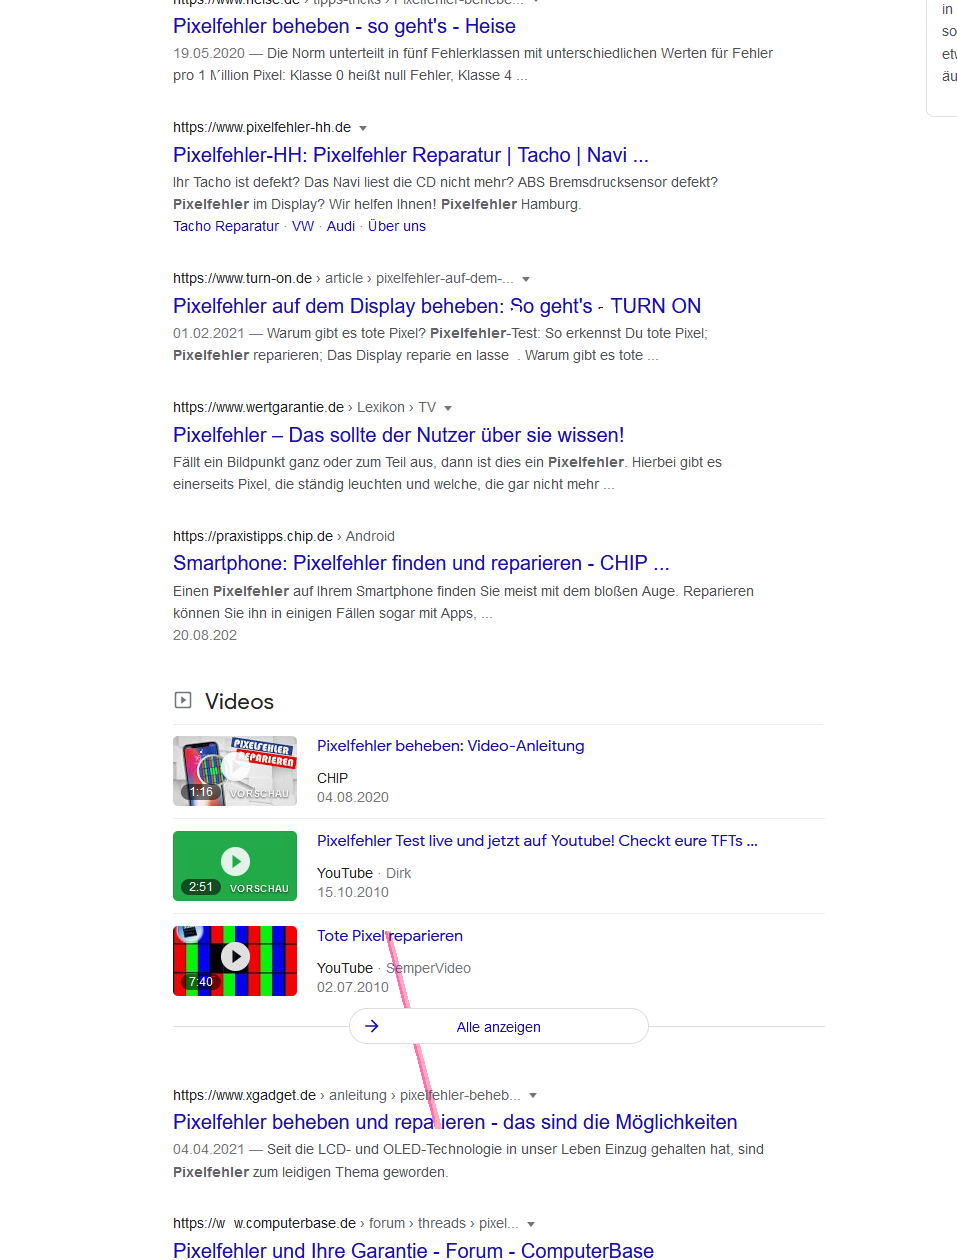Open the Heise 'Pixelfehler beheben - so geht's' result
Image resolution: width=957 pixels, height=1260 pixels.
(x=344, y=26)
